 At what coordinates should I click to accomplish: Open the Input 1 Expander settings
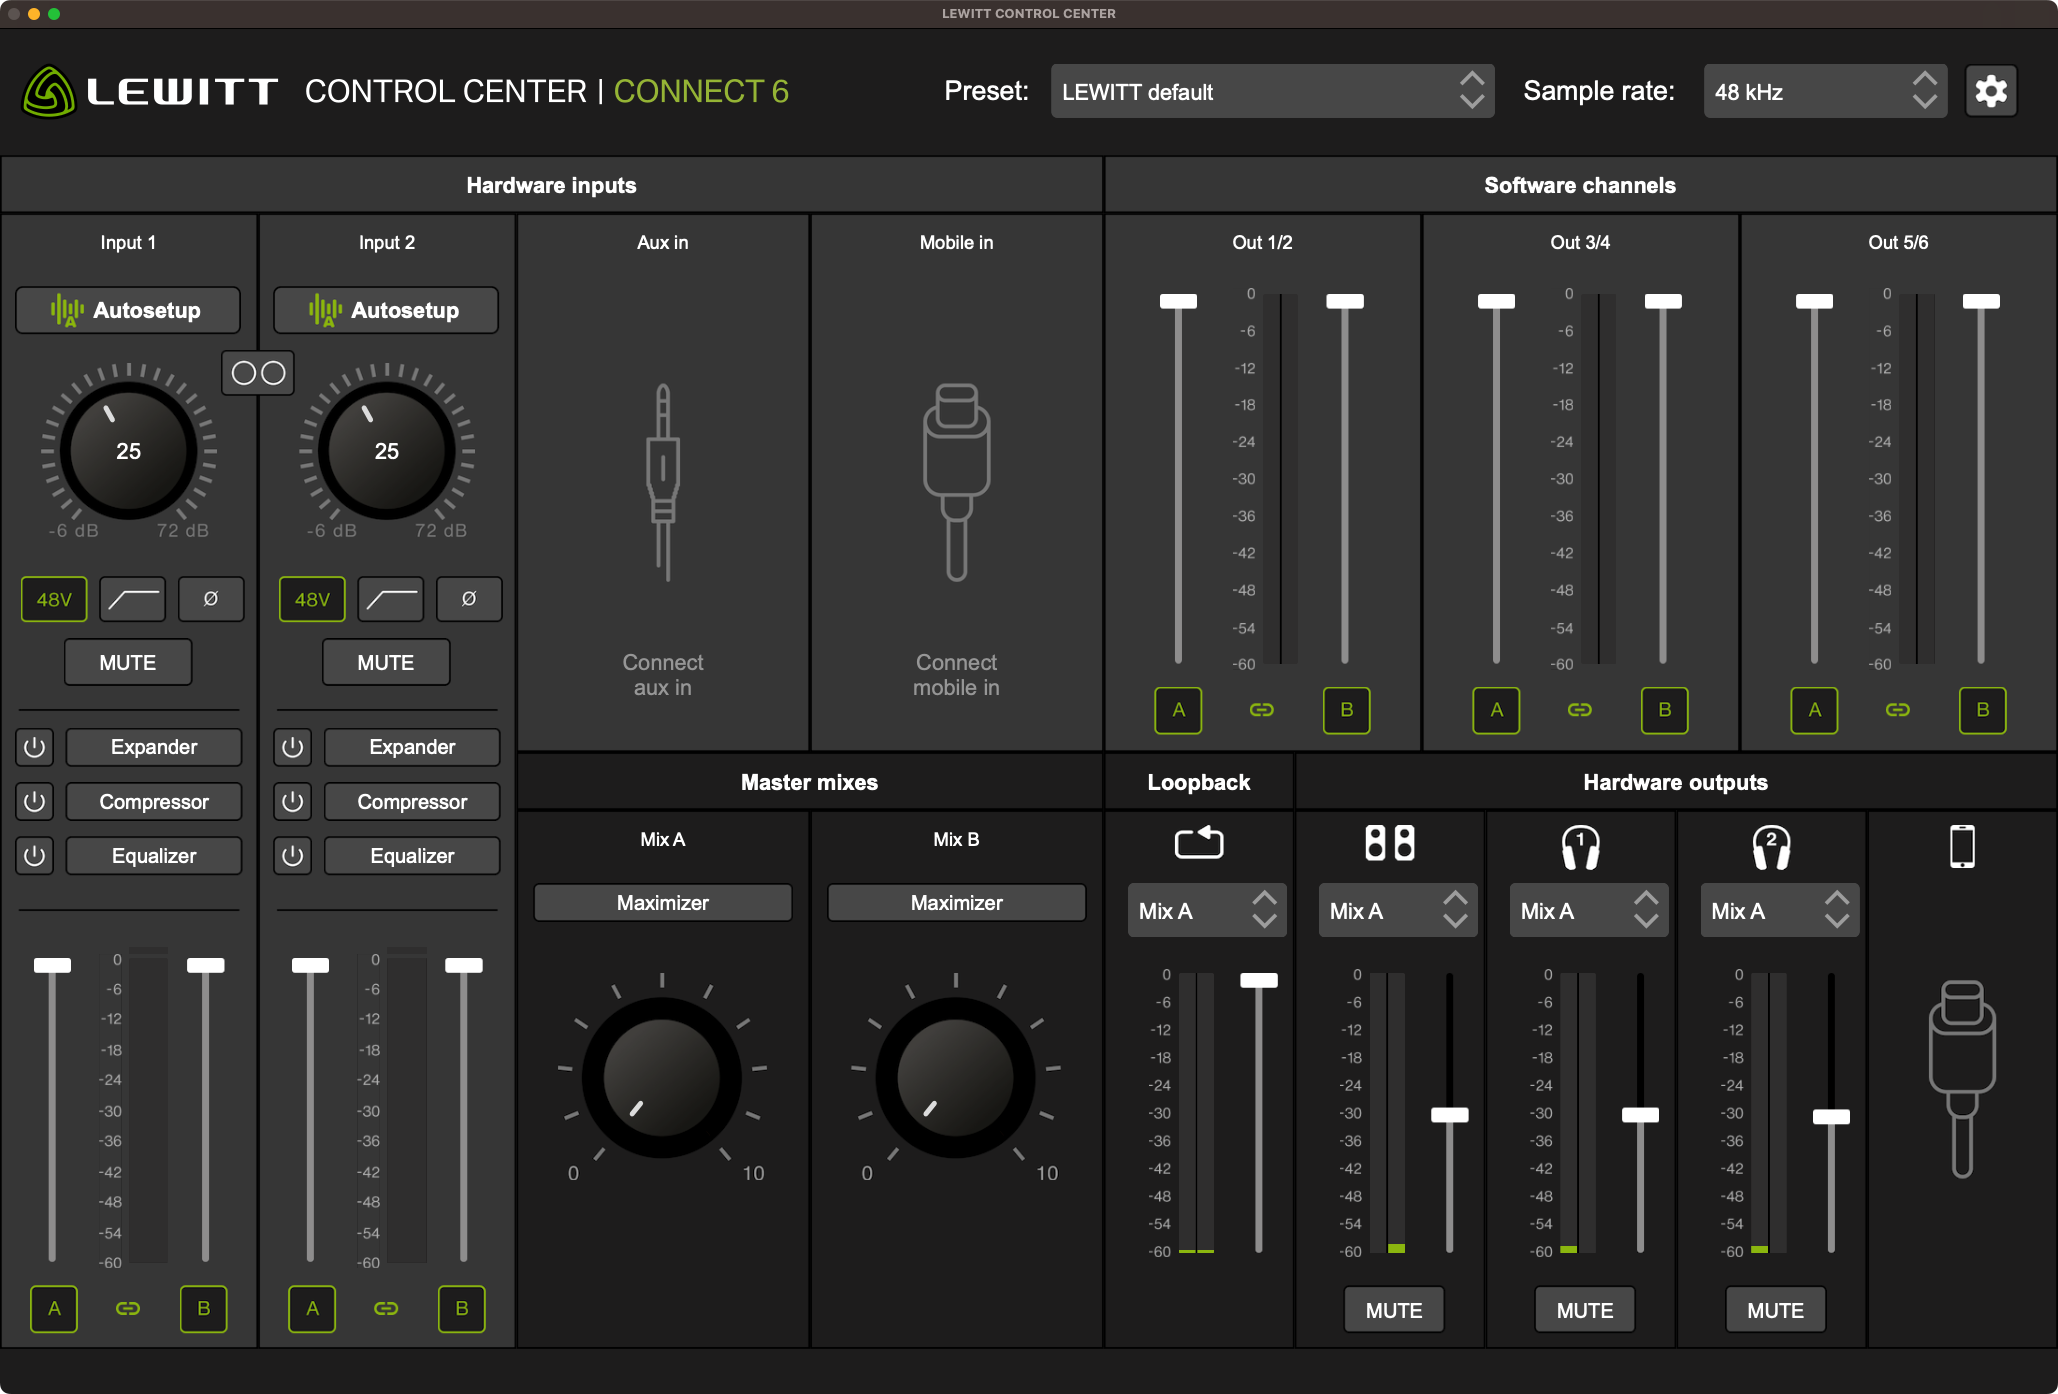pos(154,747)
